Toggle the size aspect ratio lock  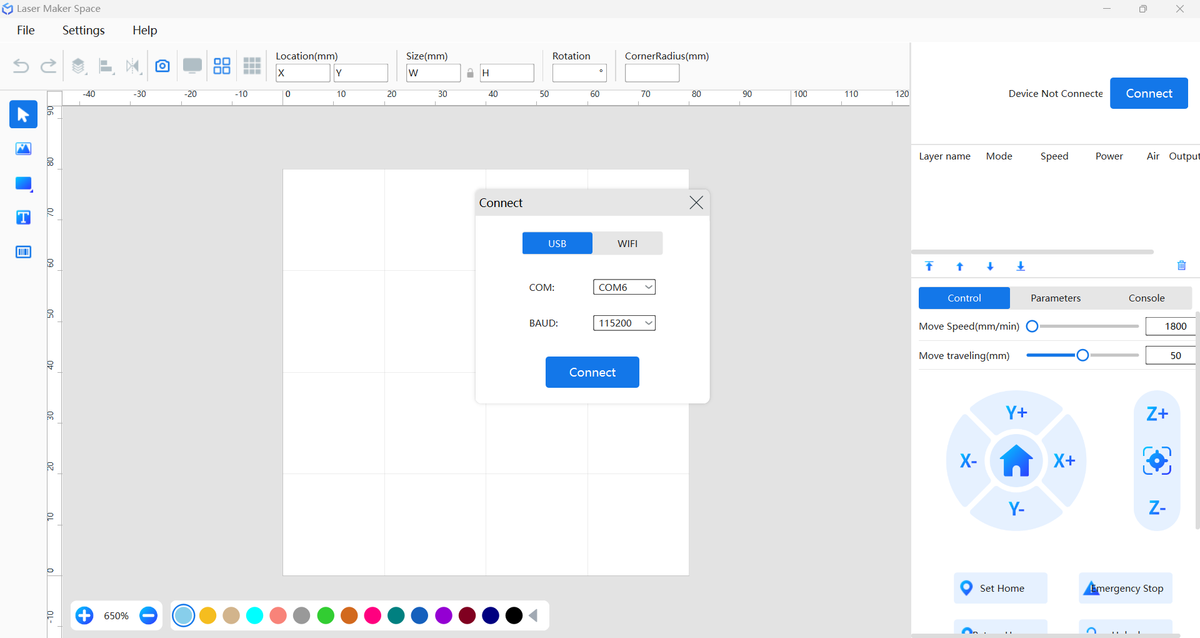click(470, 73)
